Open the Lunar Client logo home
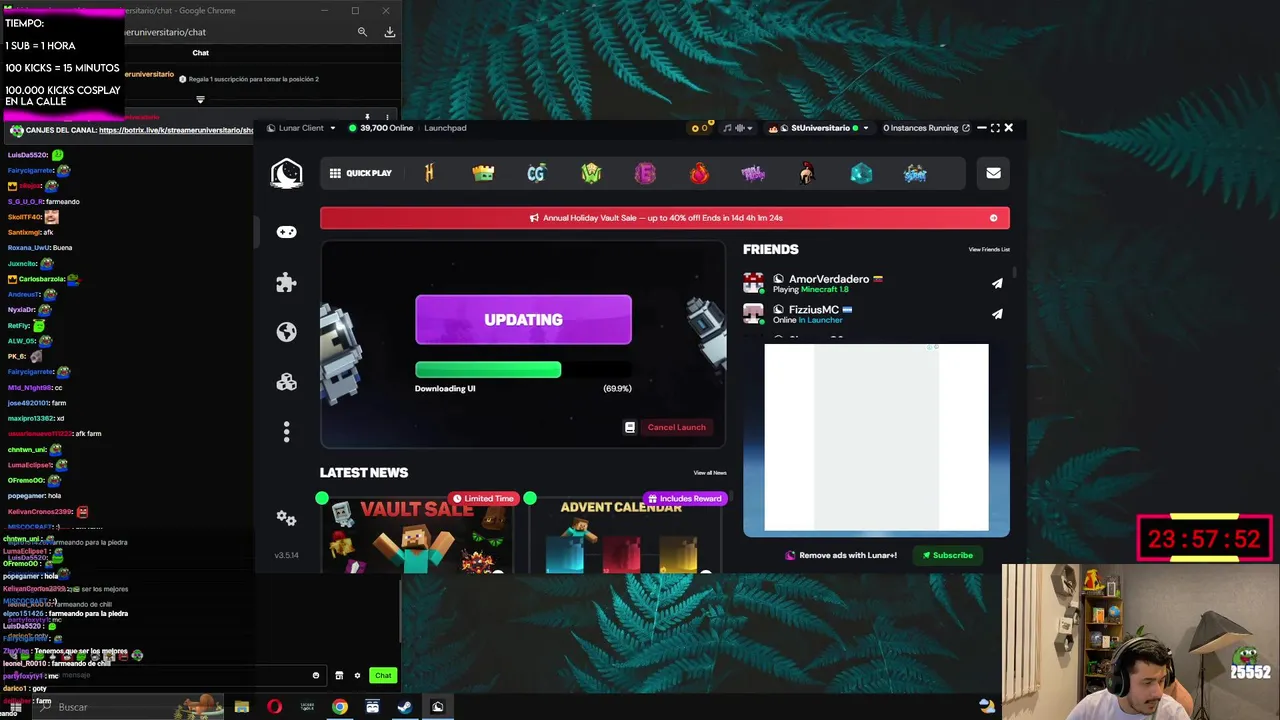The width and height of the screenshot is (1280, 720). [x=287, y=173]
